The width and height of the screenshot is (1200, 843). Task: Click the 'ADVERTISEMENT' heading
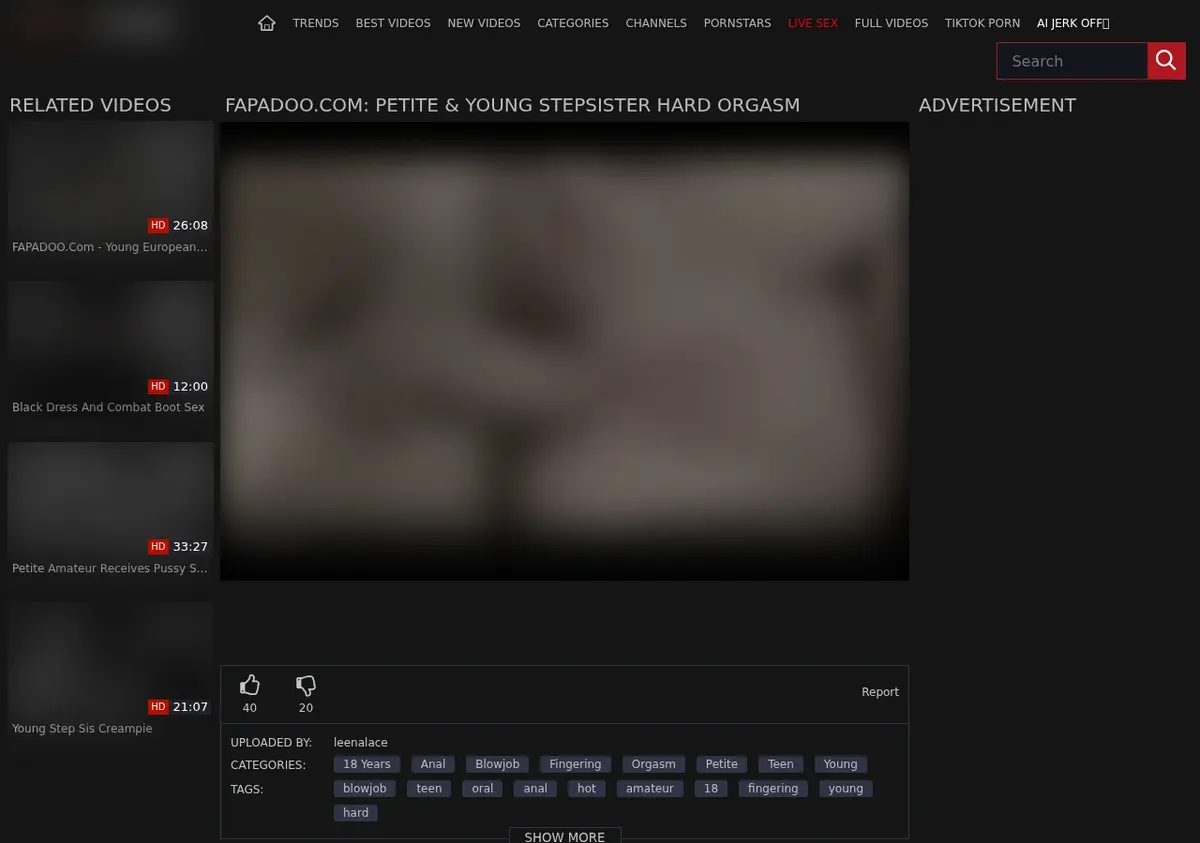pyautogui.click(x=997, y=105)
